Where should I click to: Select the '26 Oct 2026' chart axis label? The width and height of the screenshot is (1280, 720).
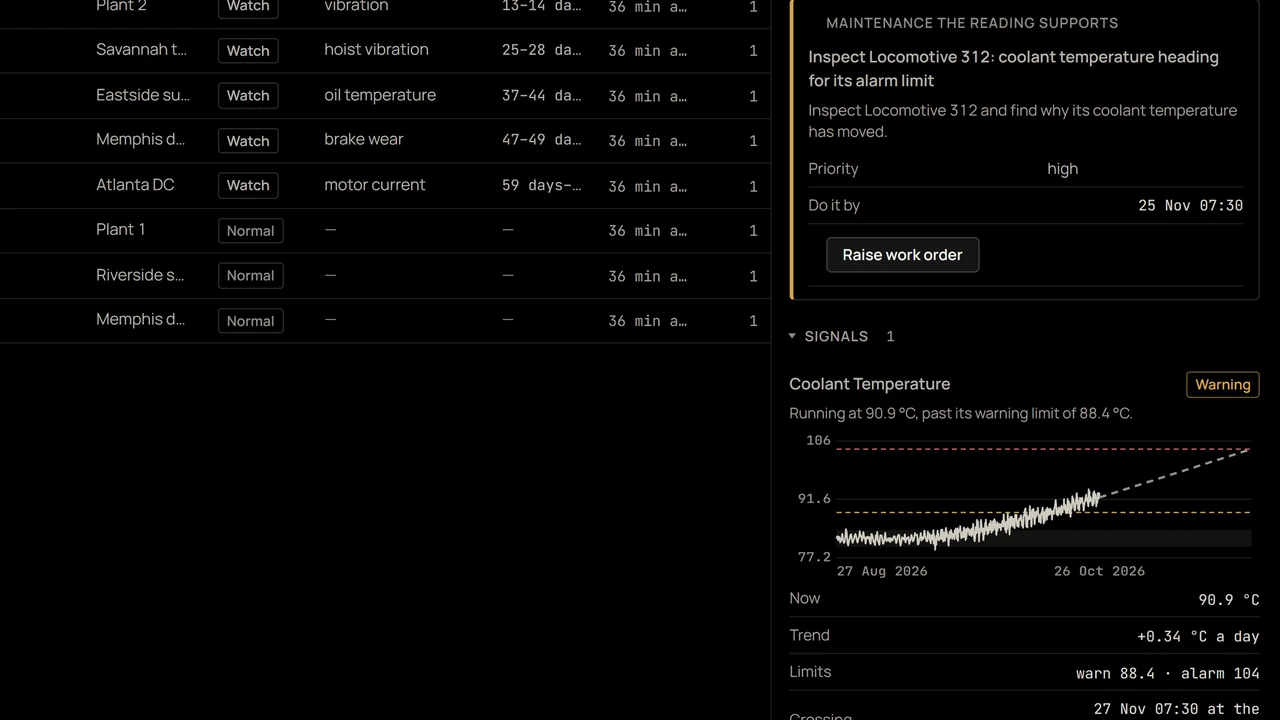(x=1099, y=571)
